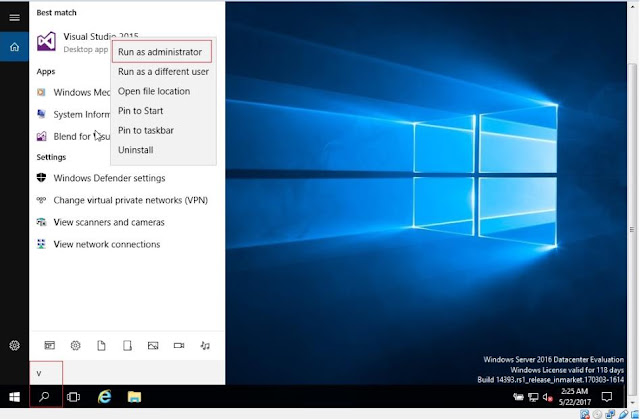Open the hamburger menu in search panel
640x419 pixels.
click(14, 18)
